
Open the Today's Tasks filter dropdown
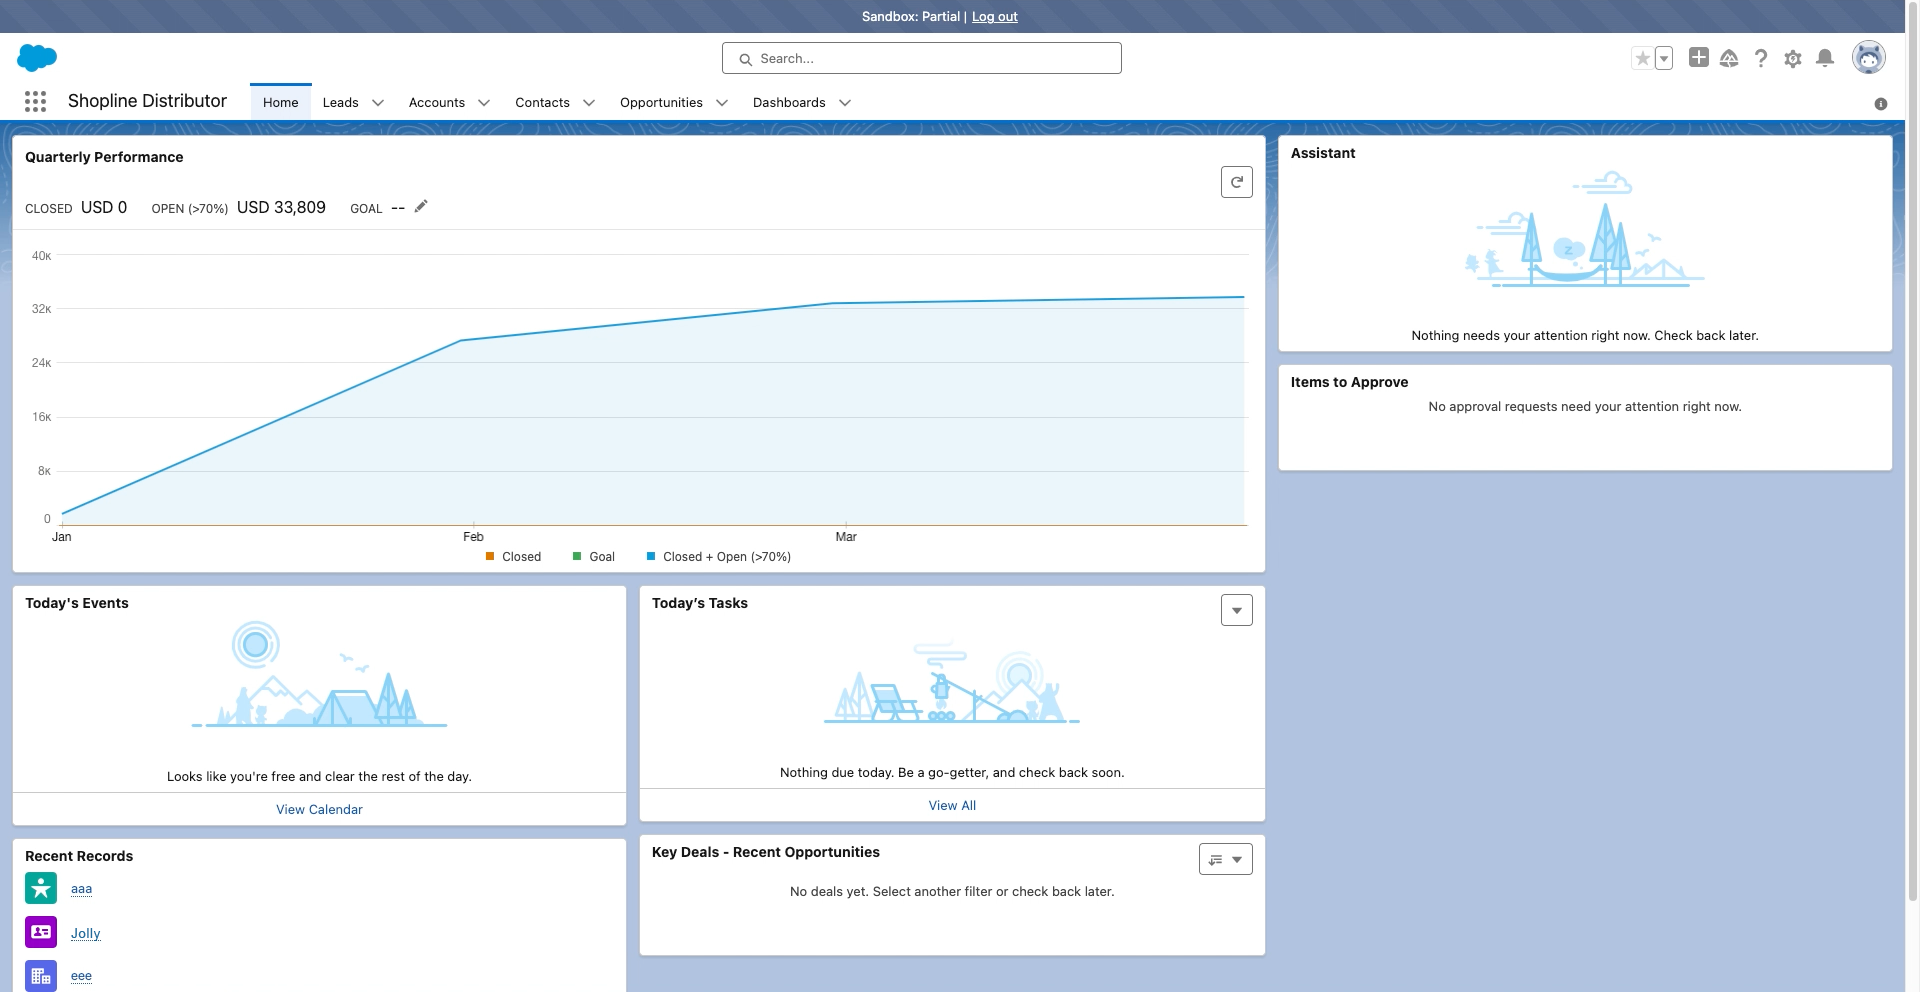point(1237,610)
